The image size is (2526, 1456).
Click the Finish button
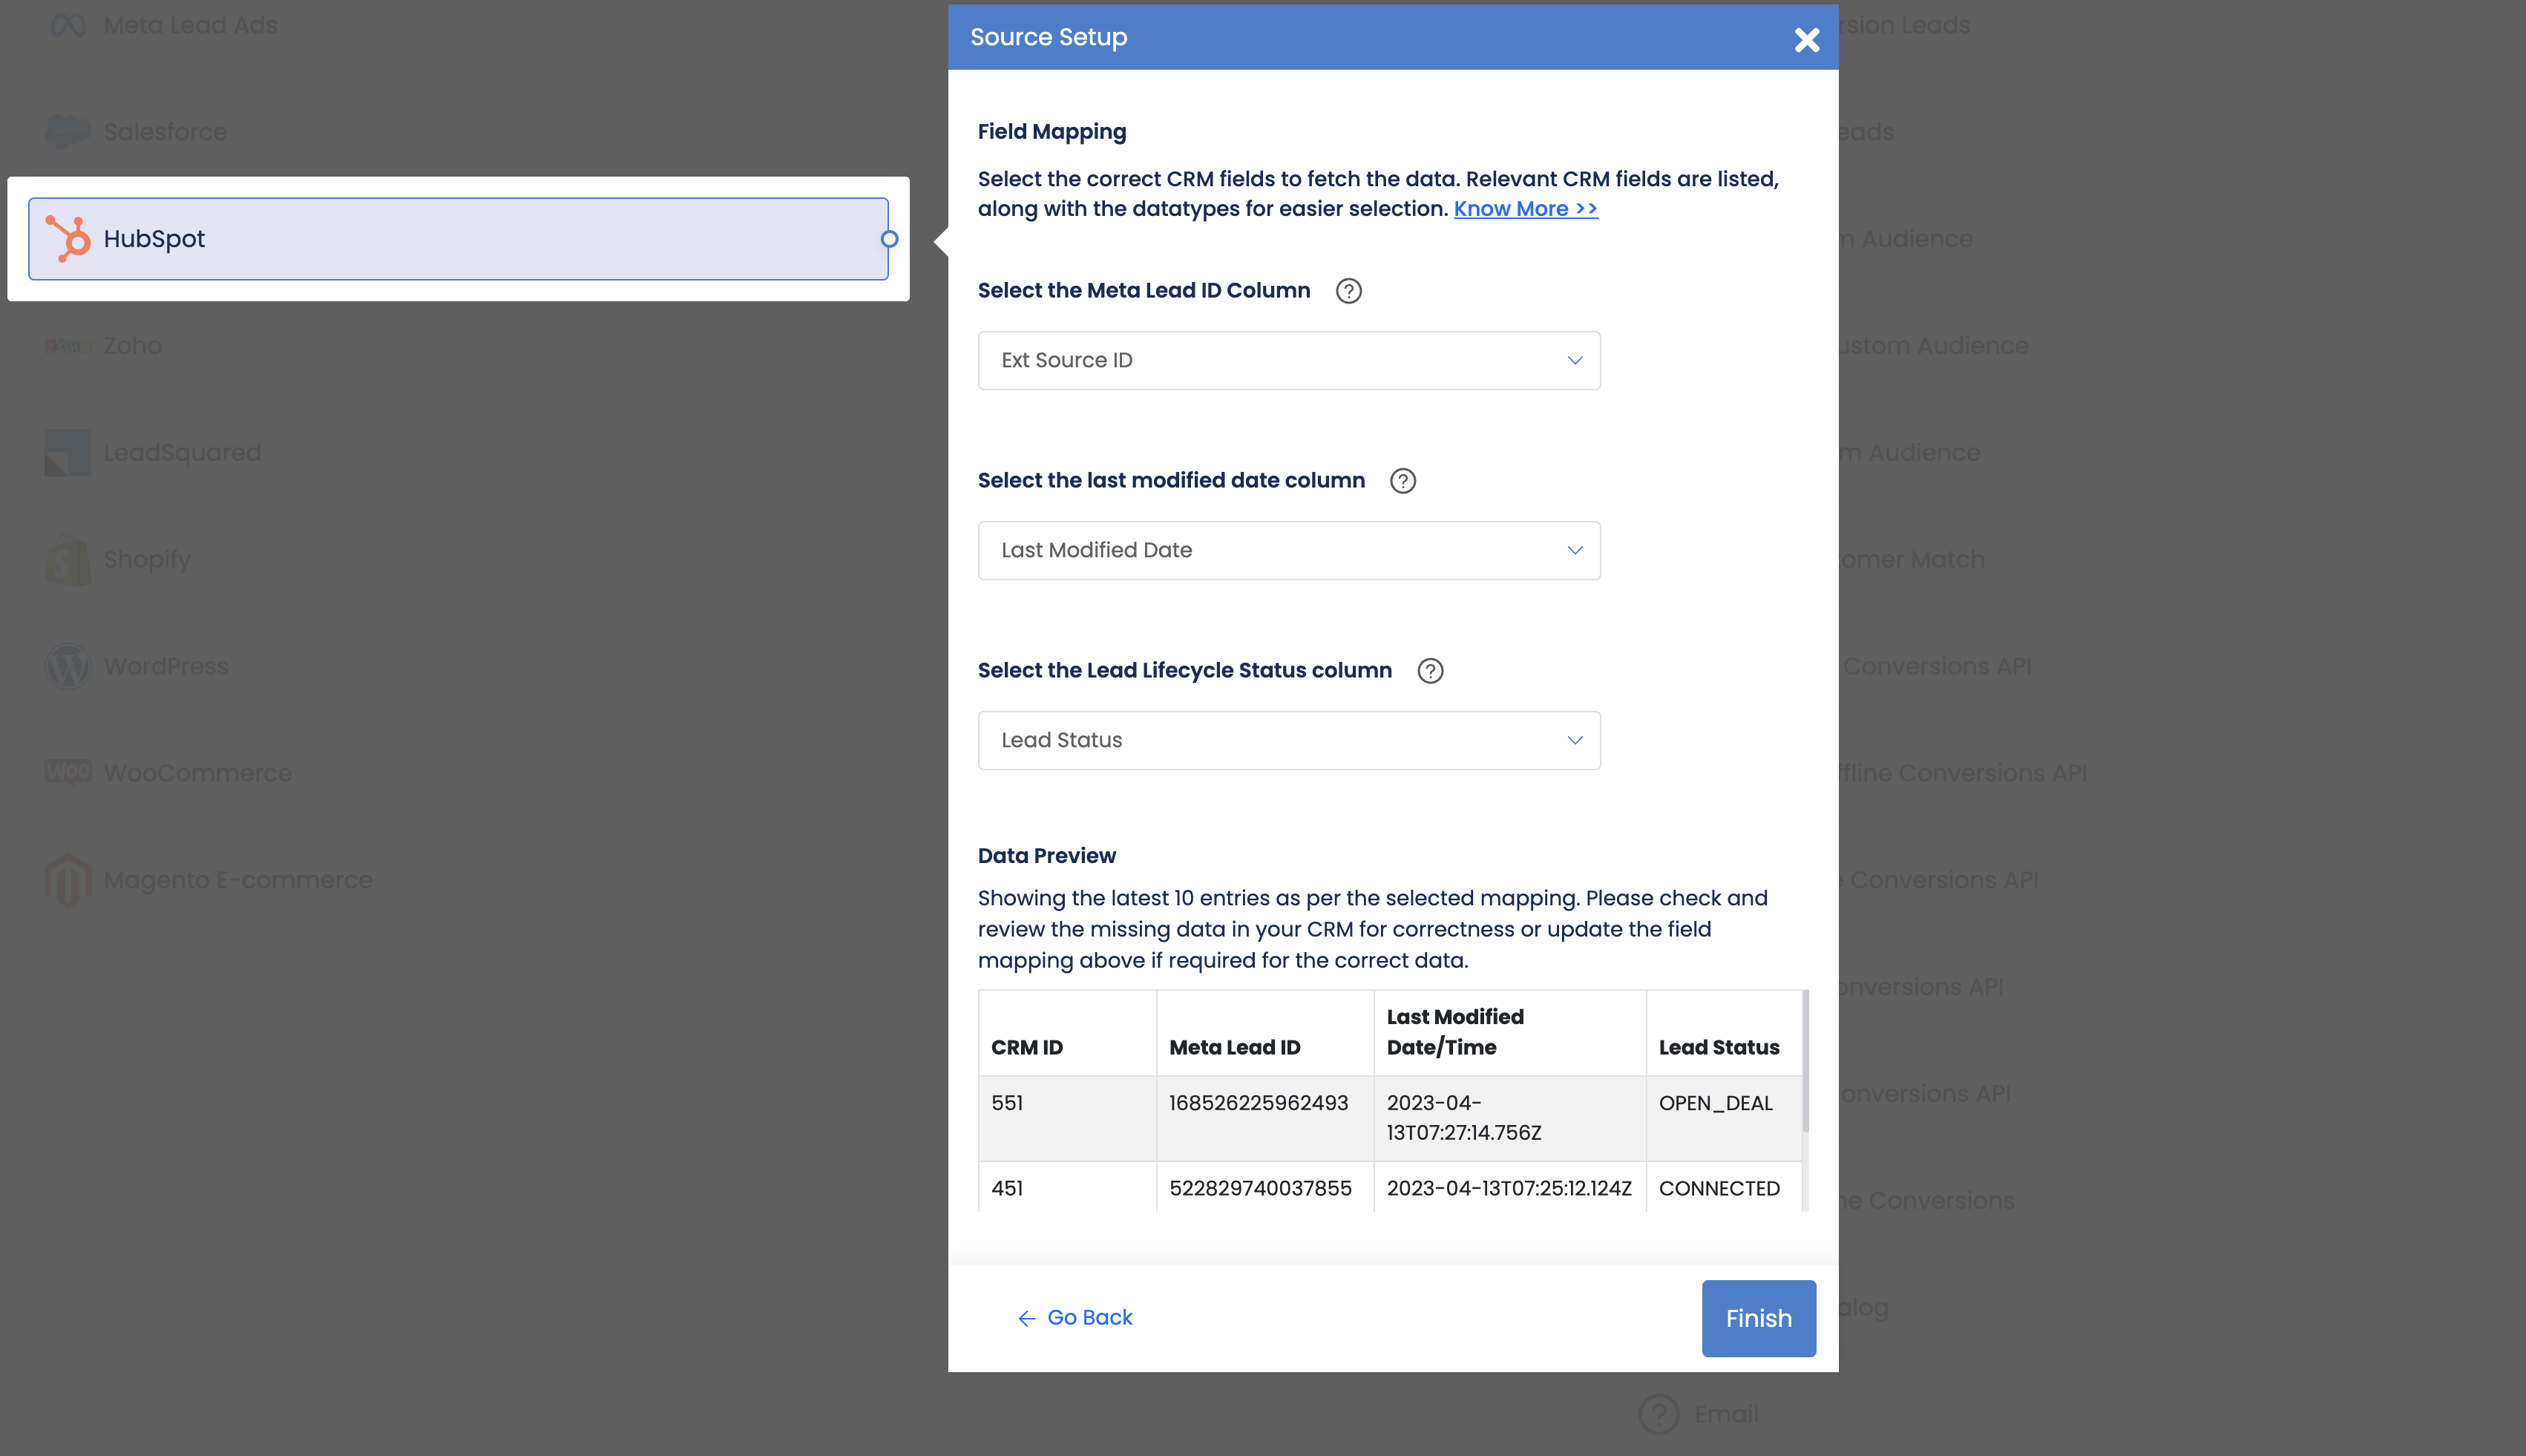tap(1758, 1318)
